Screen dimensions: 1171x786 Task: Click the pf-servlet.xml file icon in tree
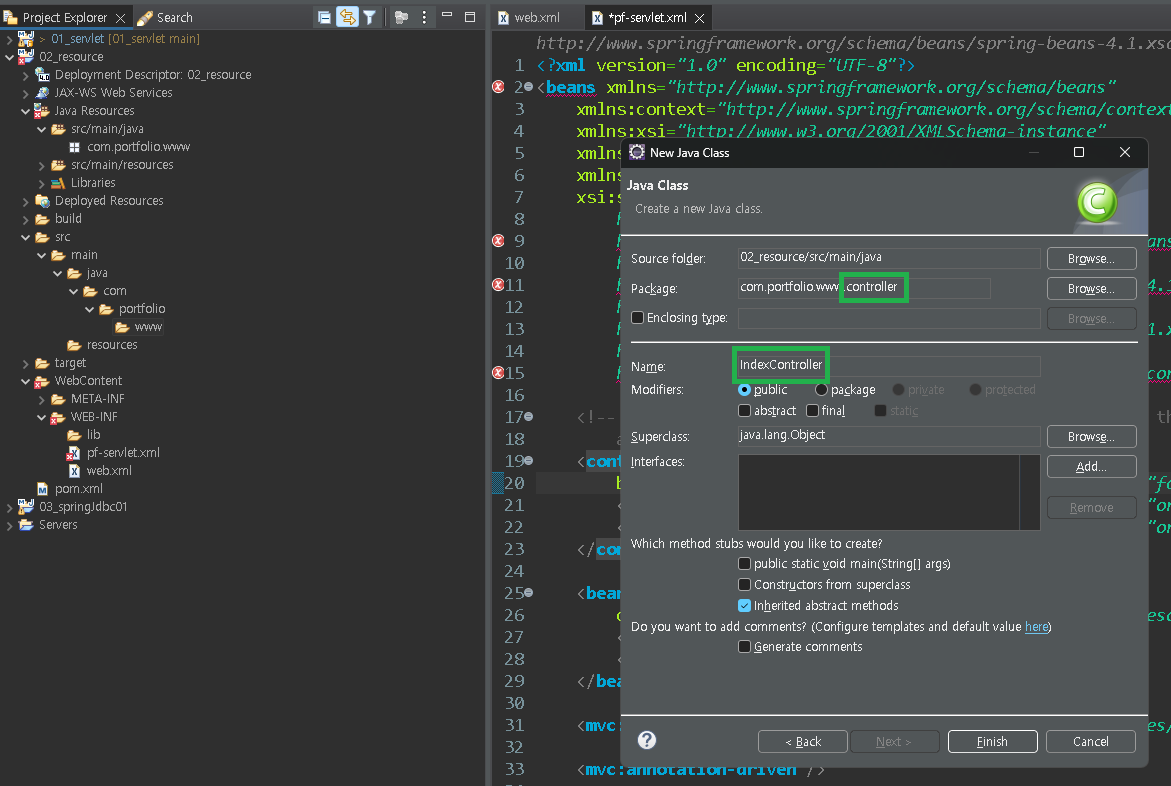tap(73, 453)
